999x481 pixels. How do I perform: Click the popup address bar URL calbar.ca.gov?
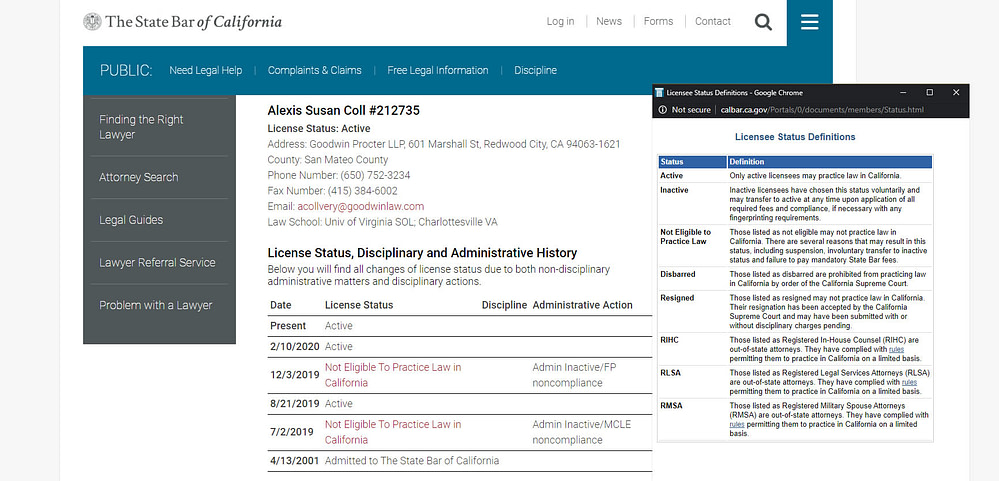[x=822, y=110]
